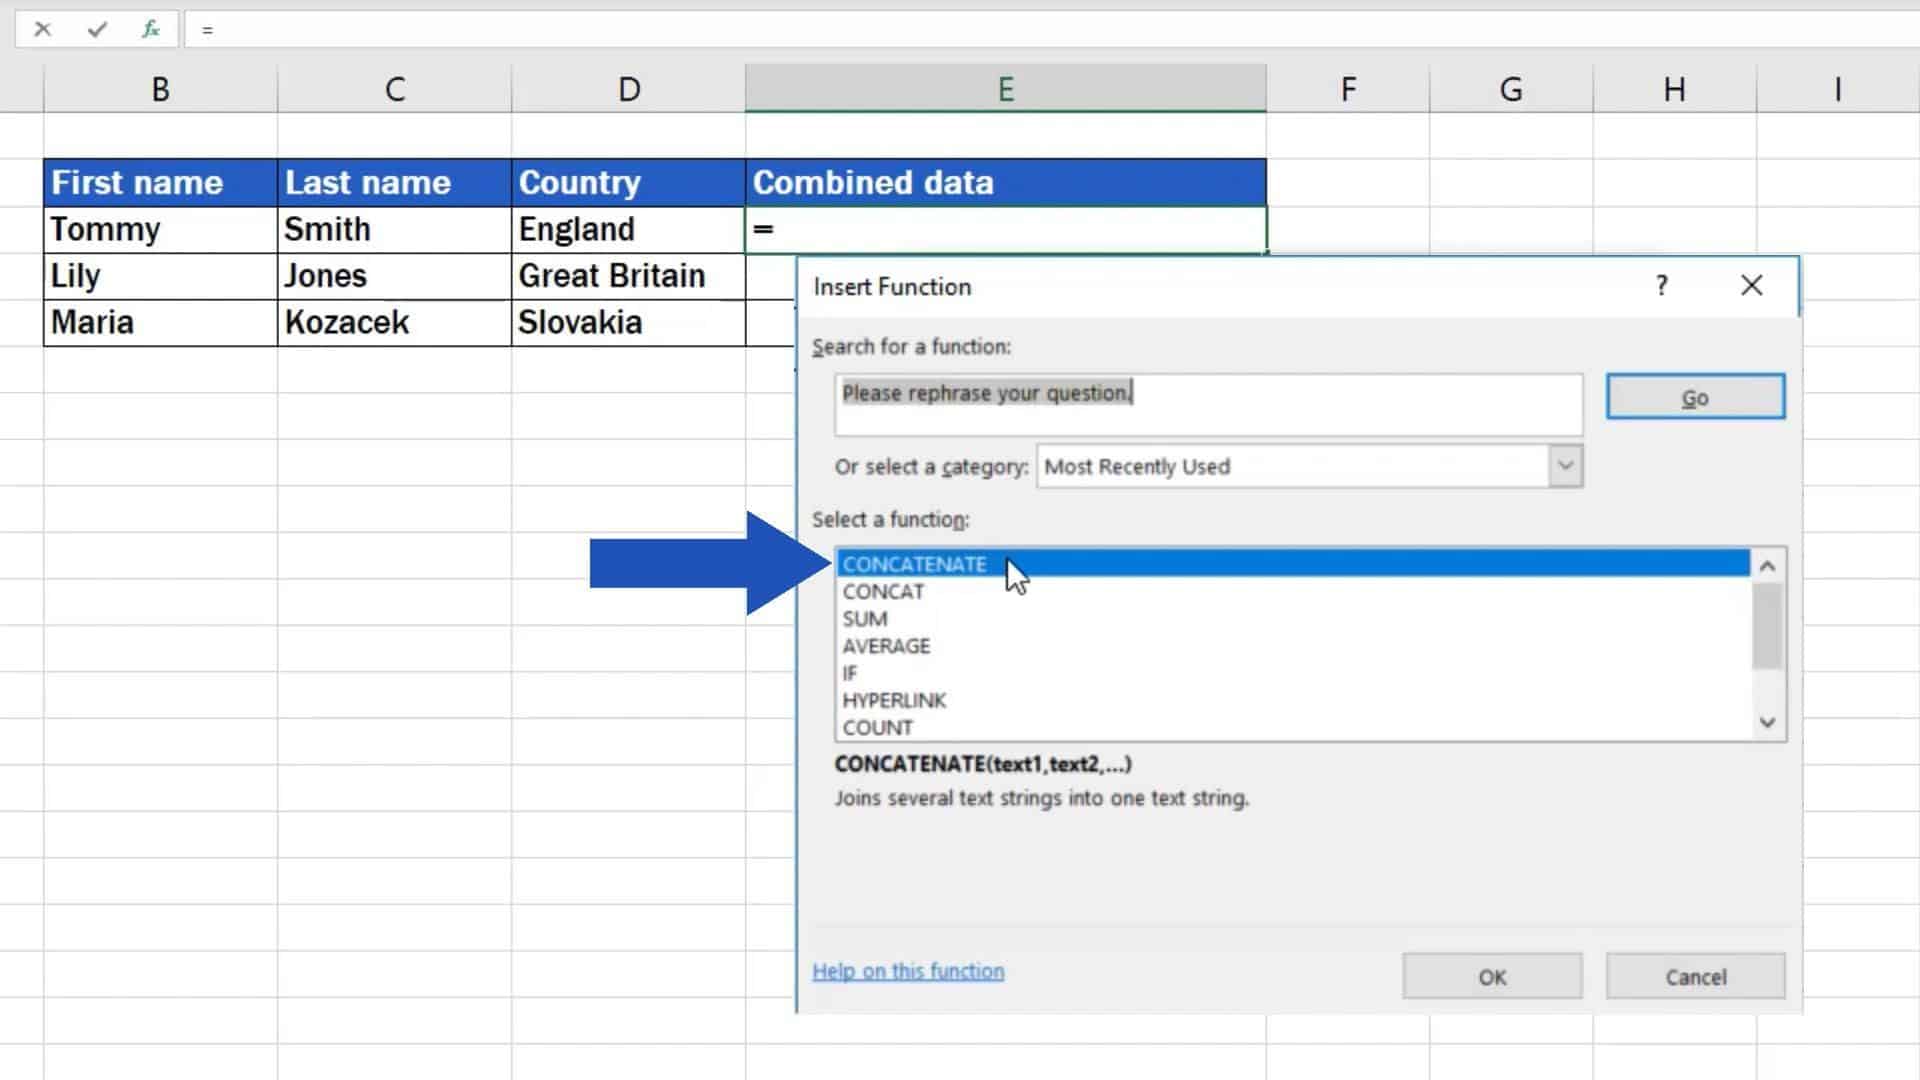Open the category dropdown arrow
1920x1080 pixels.
coord(1565,466)
